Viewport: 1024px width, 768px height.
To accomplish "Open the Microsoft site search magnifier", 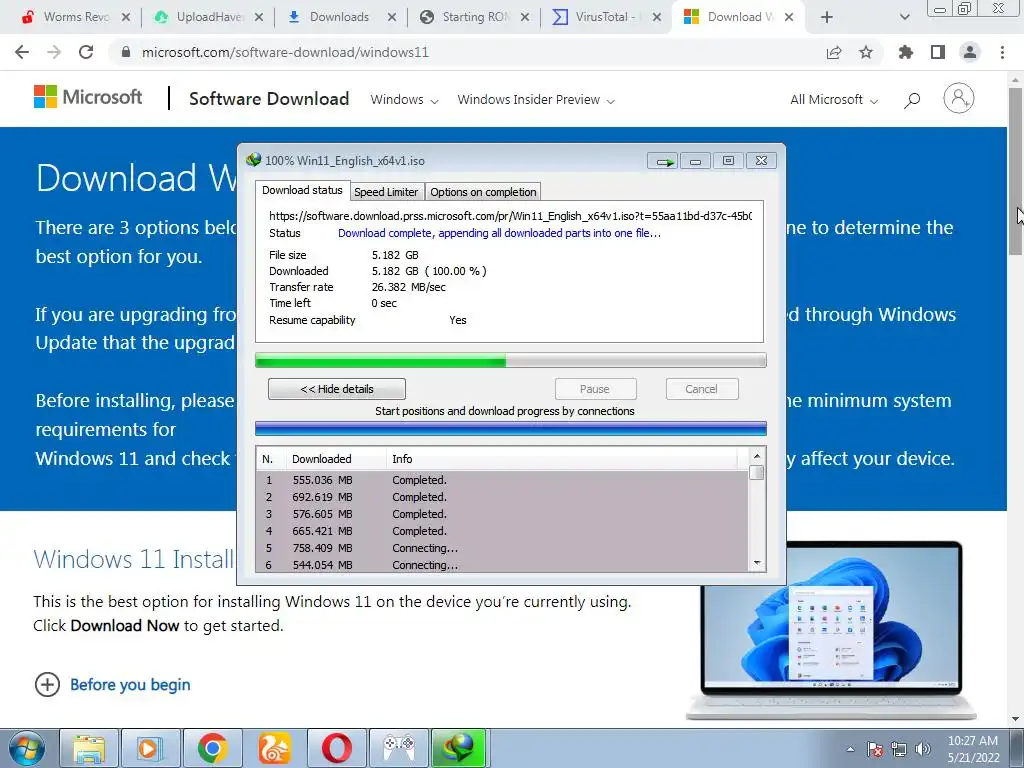I will coord(912,100).
